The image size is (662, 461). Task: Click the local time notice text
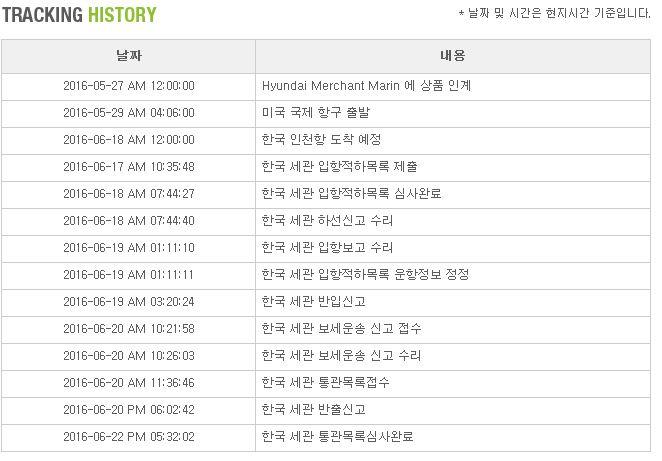tap(554, 13)
